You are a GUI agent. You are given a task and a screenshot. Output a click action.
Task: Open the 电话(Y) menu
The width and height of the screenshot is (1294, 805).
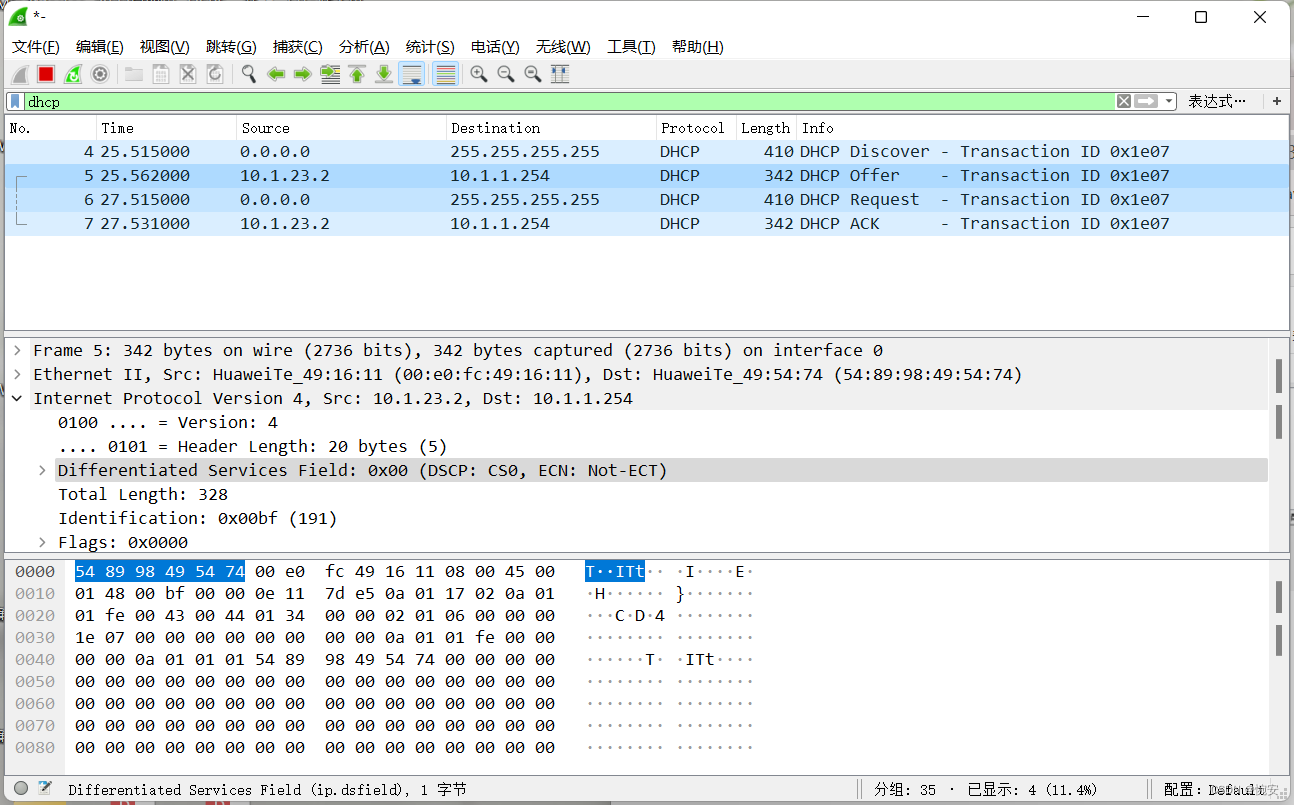(495, 47)
